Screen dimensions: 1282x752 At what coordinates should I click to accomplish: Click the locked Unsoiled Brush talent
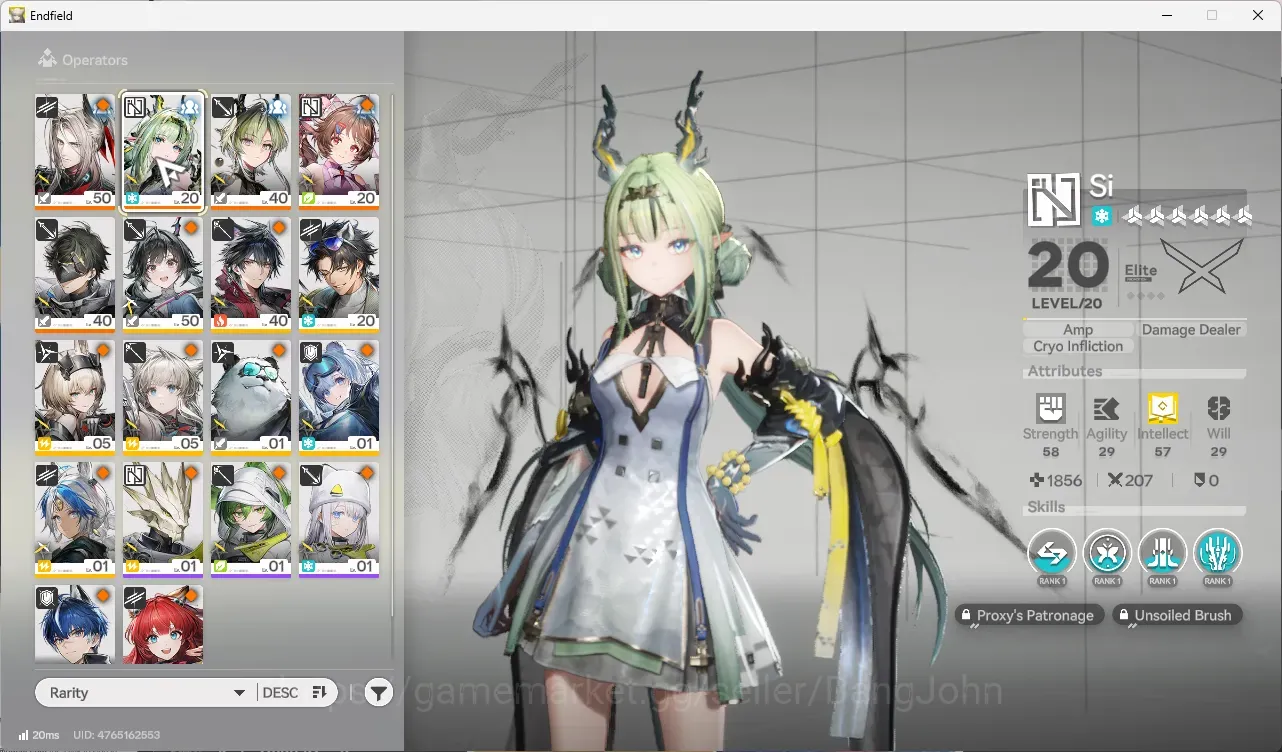click(x=1177, y=615)
